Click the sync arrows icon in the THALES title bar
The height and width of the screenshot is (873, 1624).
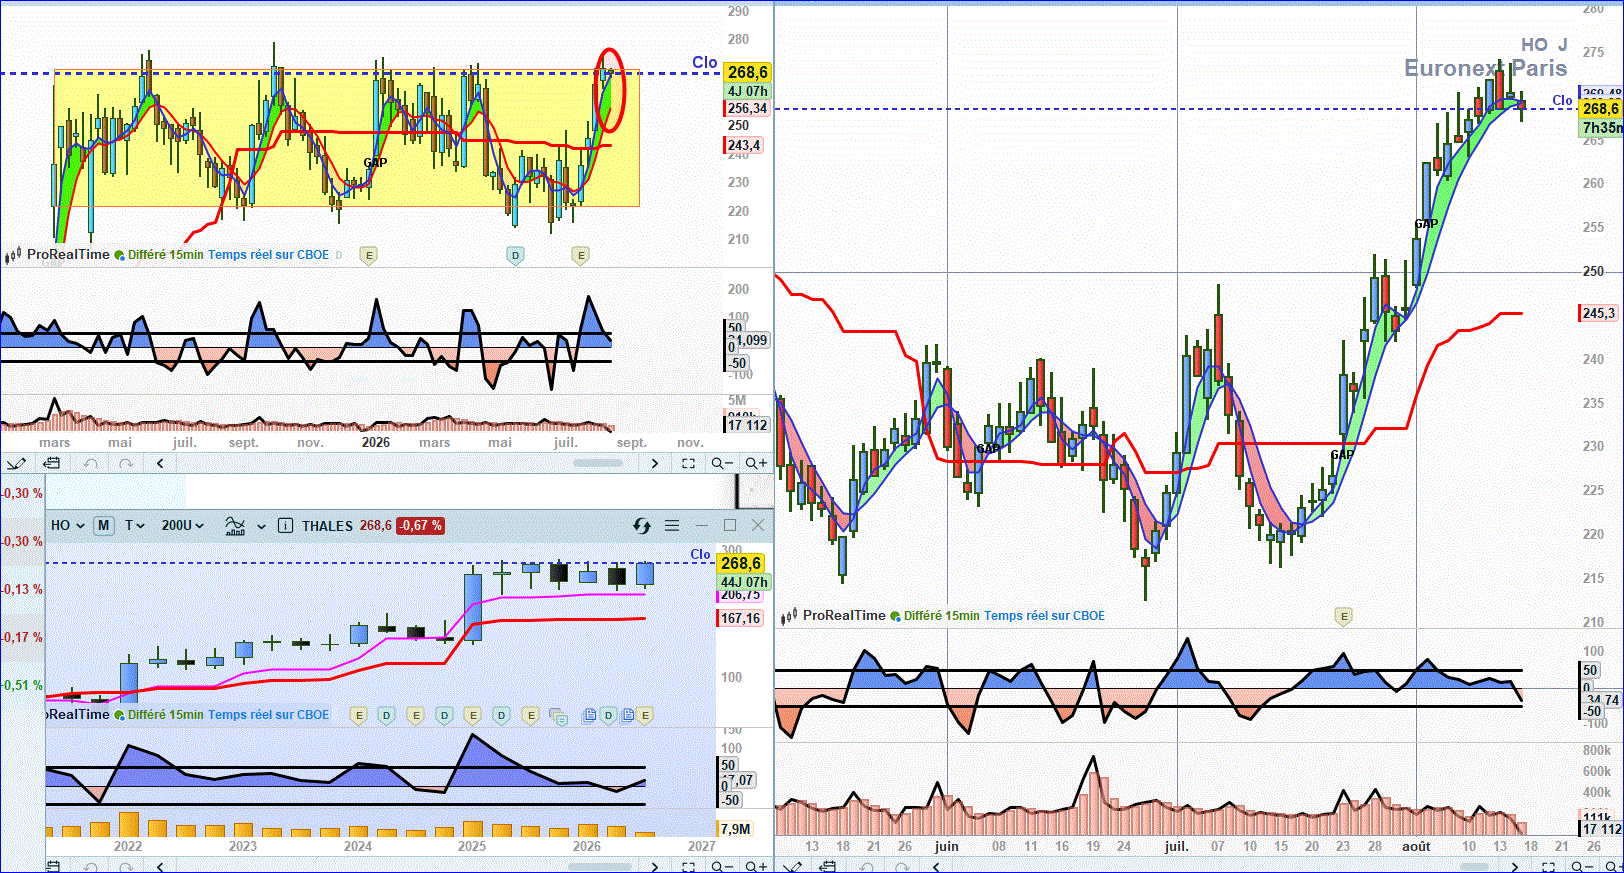pyautogui.click(x=642, y=525)
